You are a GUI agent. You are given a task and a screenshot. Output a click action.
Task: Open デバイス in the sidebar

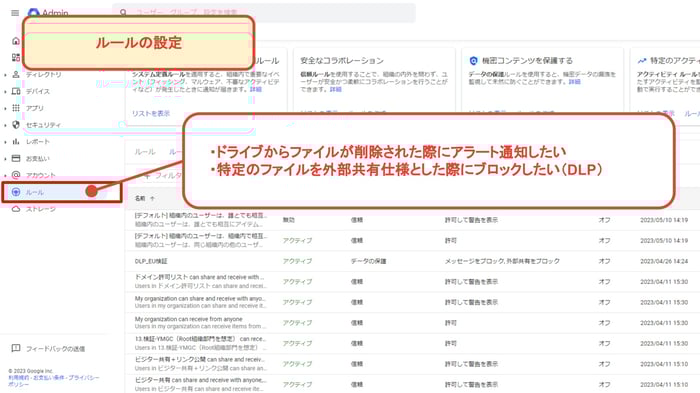click(38, 91)
